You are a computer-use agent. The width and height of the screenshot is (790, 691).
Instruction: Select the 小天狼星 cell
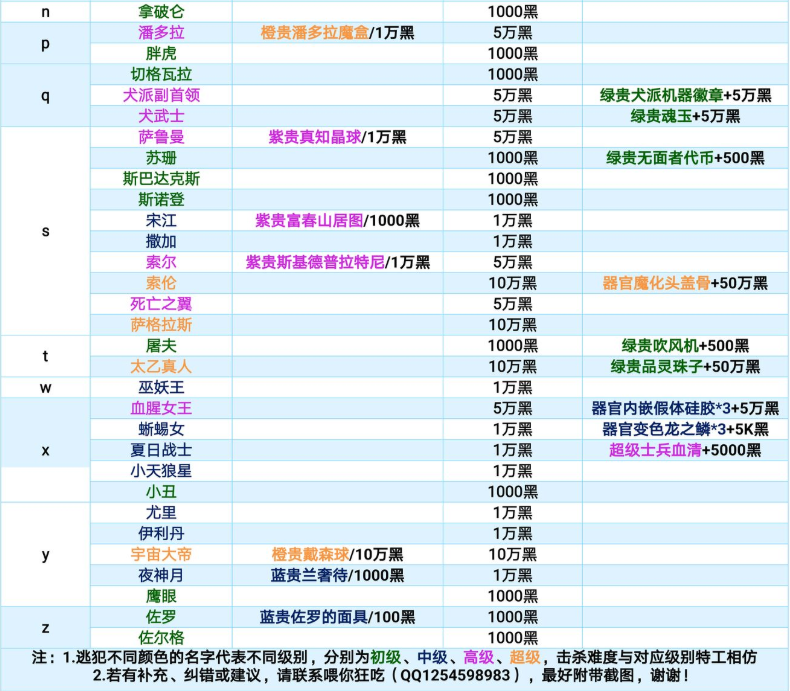[161, 471]
